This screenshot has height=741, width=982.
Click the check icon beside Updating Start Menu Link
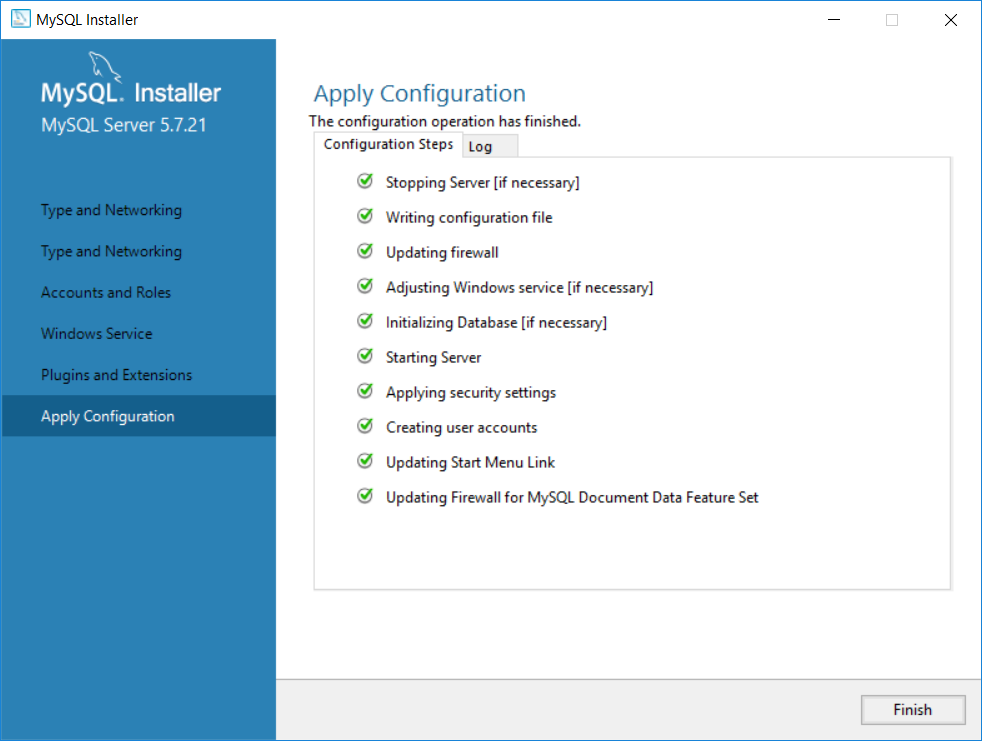(365, 462)
